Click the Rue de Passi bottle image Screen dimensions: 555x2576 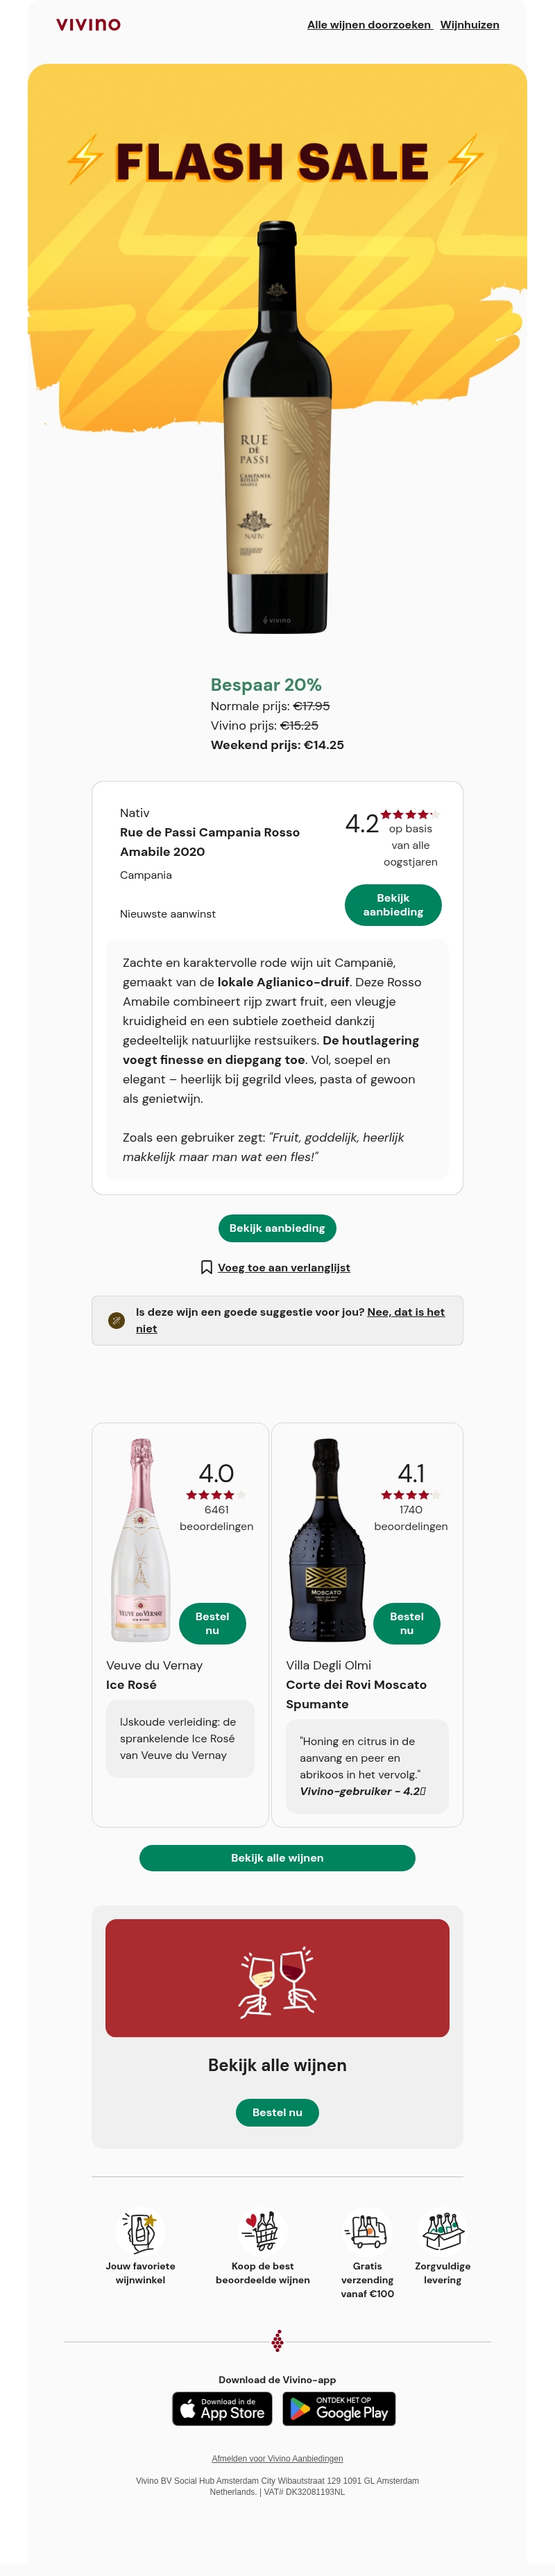point(277,427)
